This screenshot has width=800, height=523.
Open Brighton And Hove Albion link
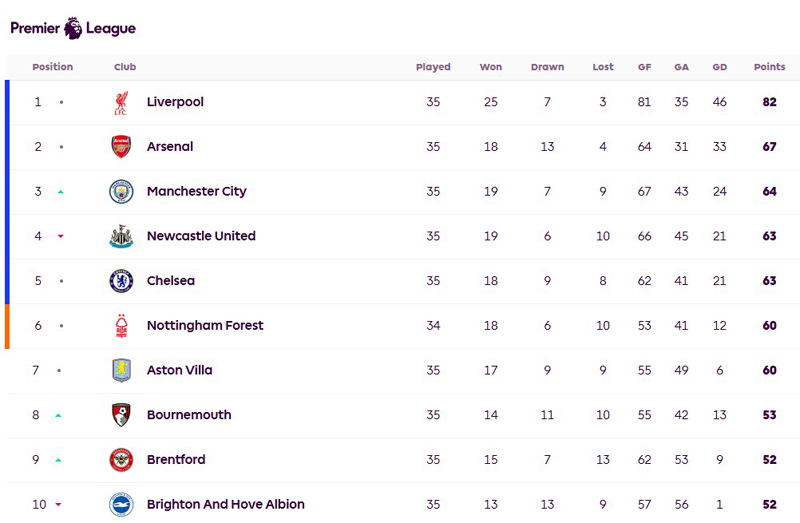pos(226,504)
